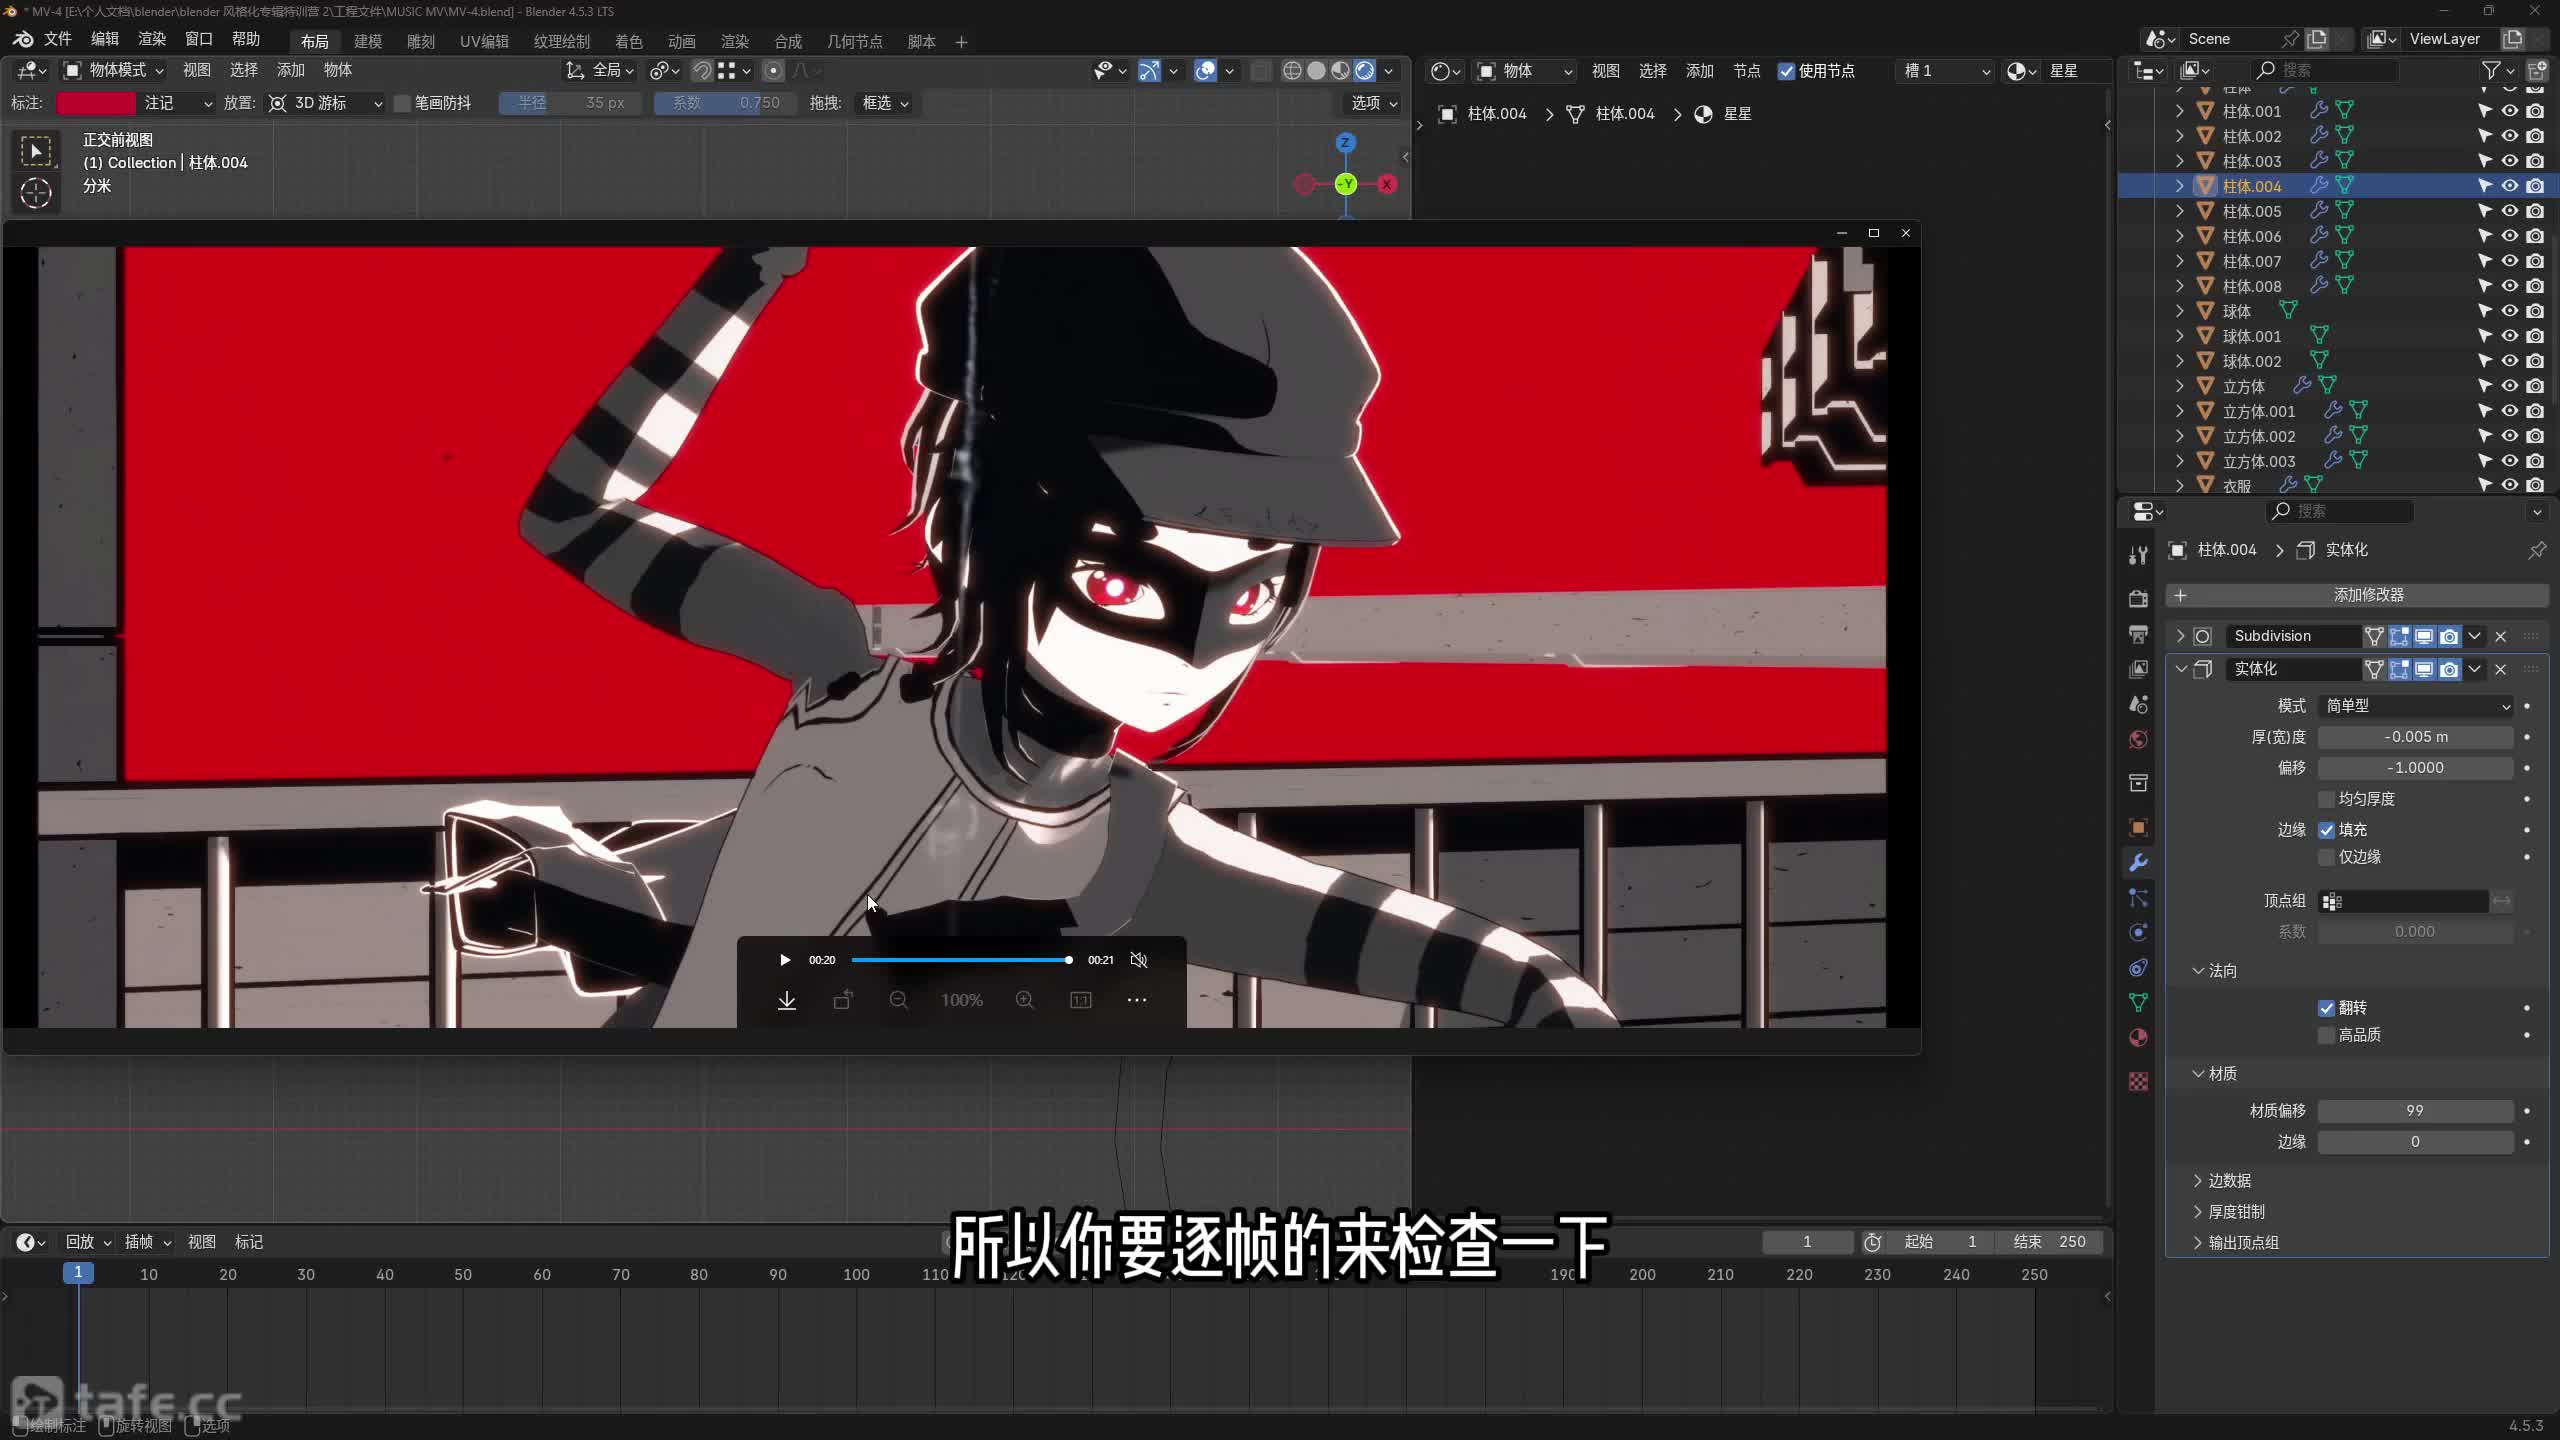Enable the 均匀厚度 checkbox
This screenshot has height=1440, width=2560.
point(2326,799)
